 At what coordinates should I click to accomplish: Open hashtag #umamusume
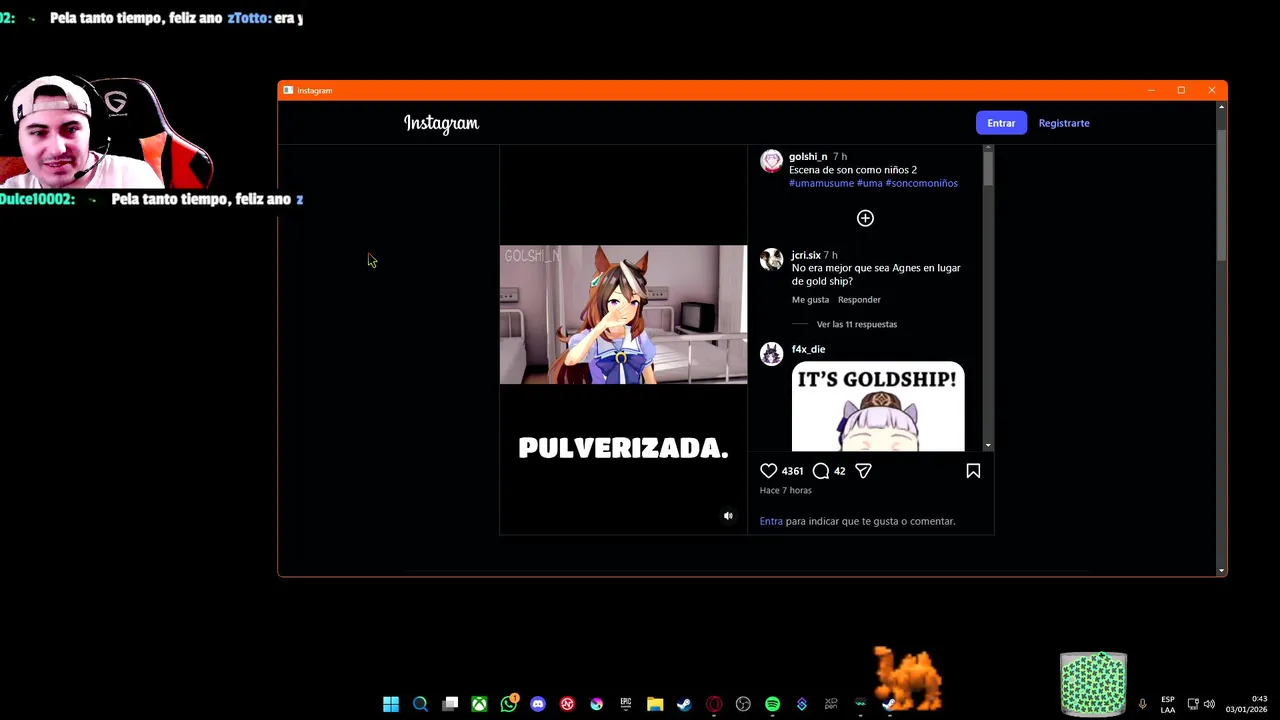821,183
